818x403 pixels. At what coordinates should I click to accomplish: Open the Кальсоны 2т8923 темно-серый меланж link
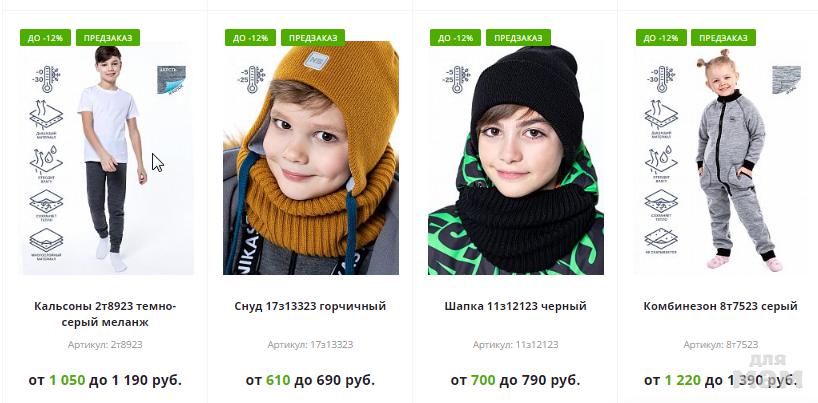pos(105,314)
